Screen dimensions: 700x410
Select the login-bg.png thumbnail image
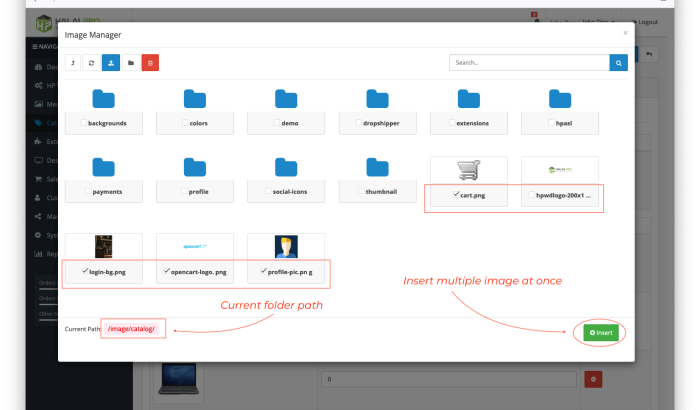click(104, 247)
